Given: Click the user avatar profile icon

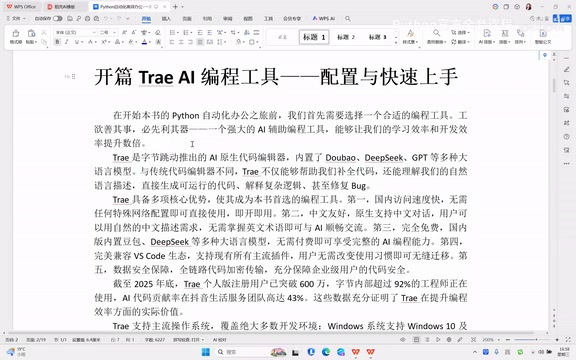Looking at the screenshot, I should pyautogui.click(x=529, y=7).
